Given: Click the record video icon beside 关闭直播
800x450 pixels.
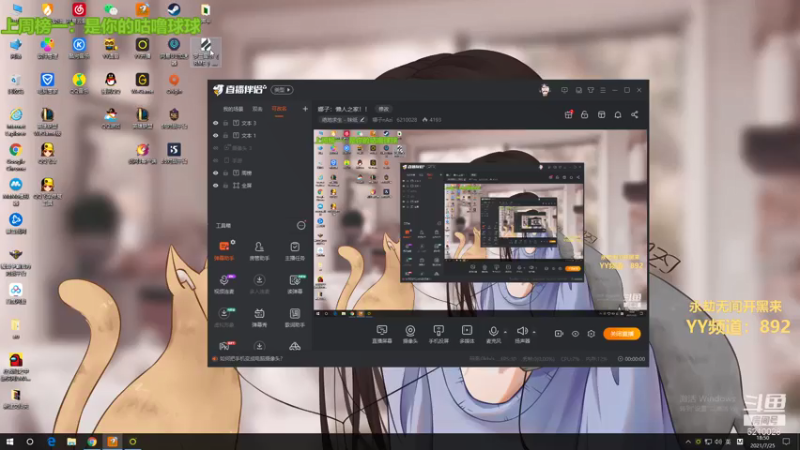Looking at the screenshot, I should pos(559,334).
